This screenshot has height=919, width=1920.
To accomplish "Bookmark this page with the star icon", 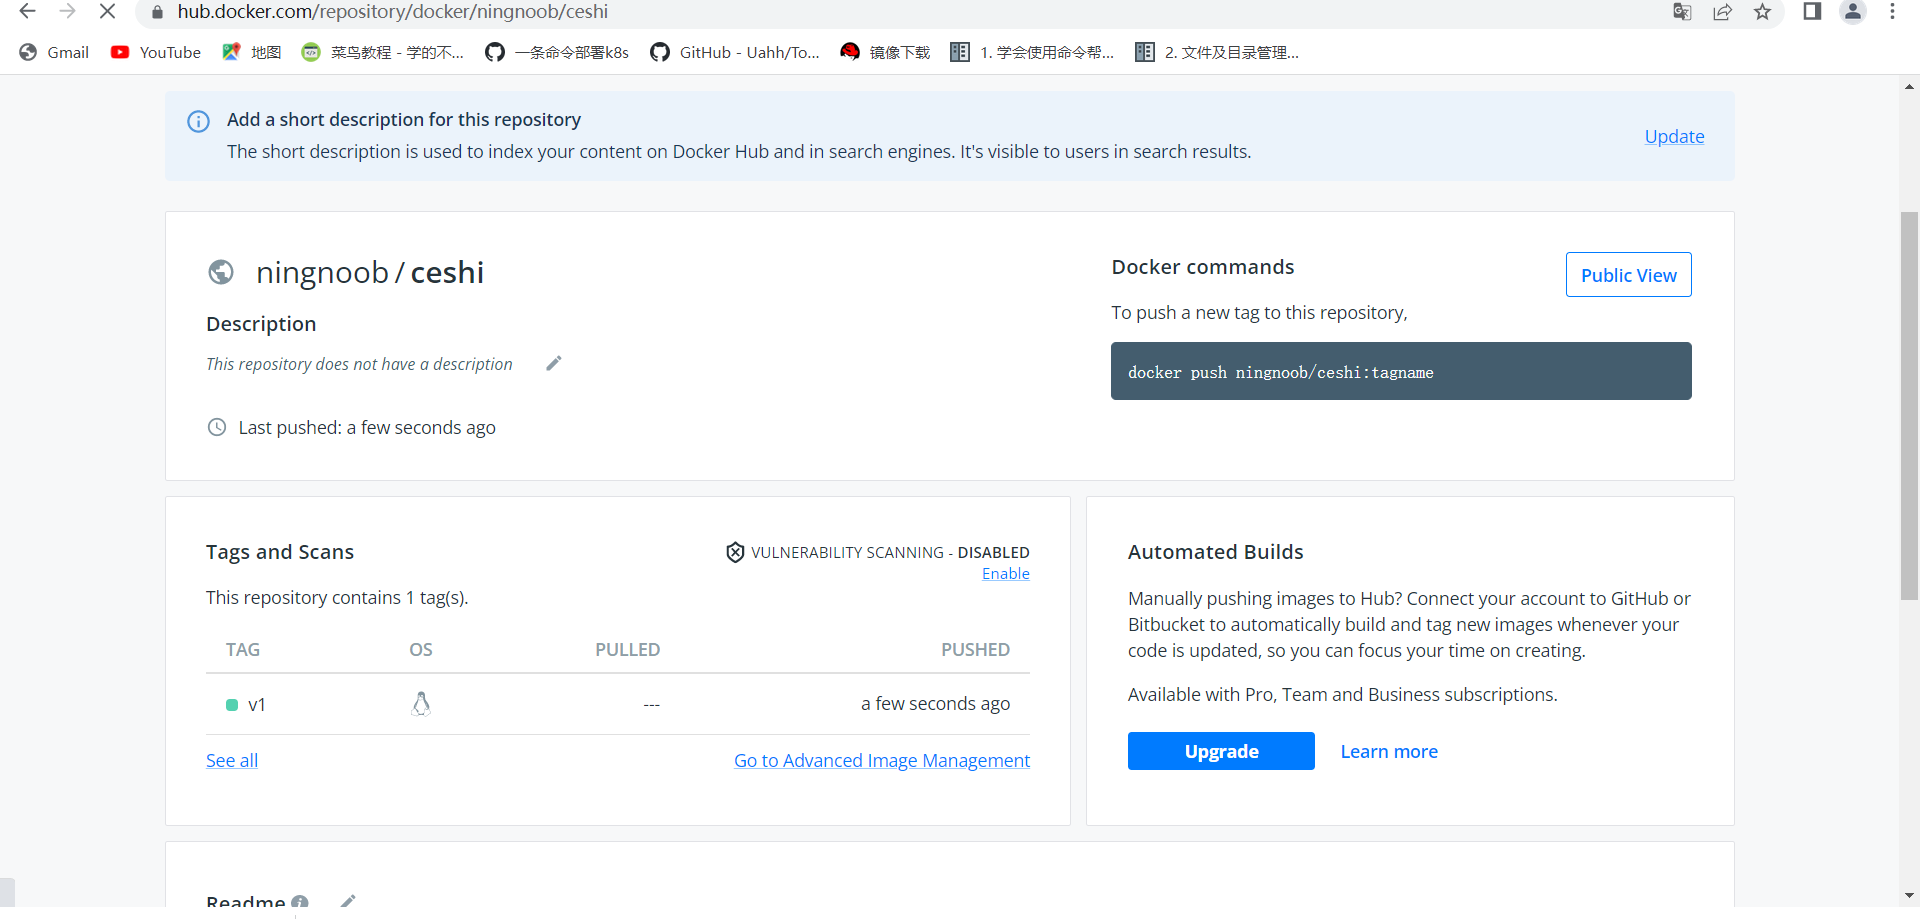I will tap(1762, 12).
